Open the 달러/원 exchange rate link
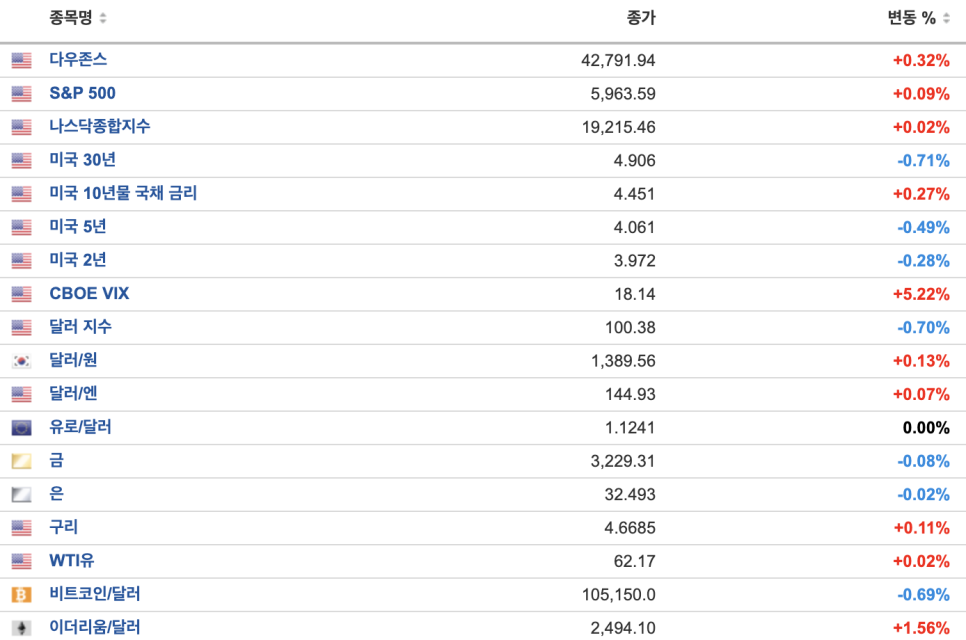 pyautogui.click(x=73, y=360)
